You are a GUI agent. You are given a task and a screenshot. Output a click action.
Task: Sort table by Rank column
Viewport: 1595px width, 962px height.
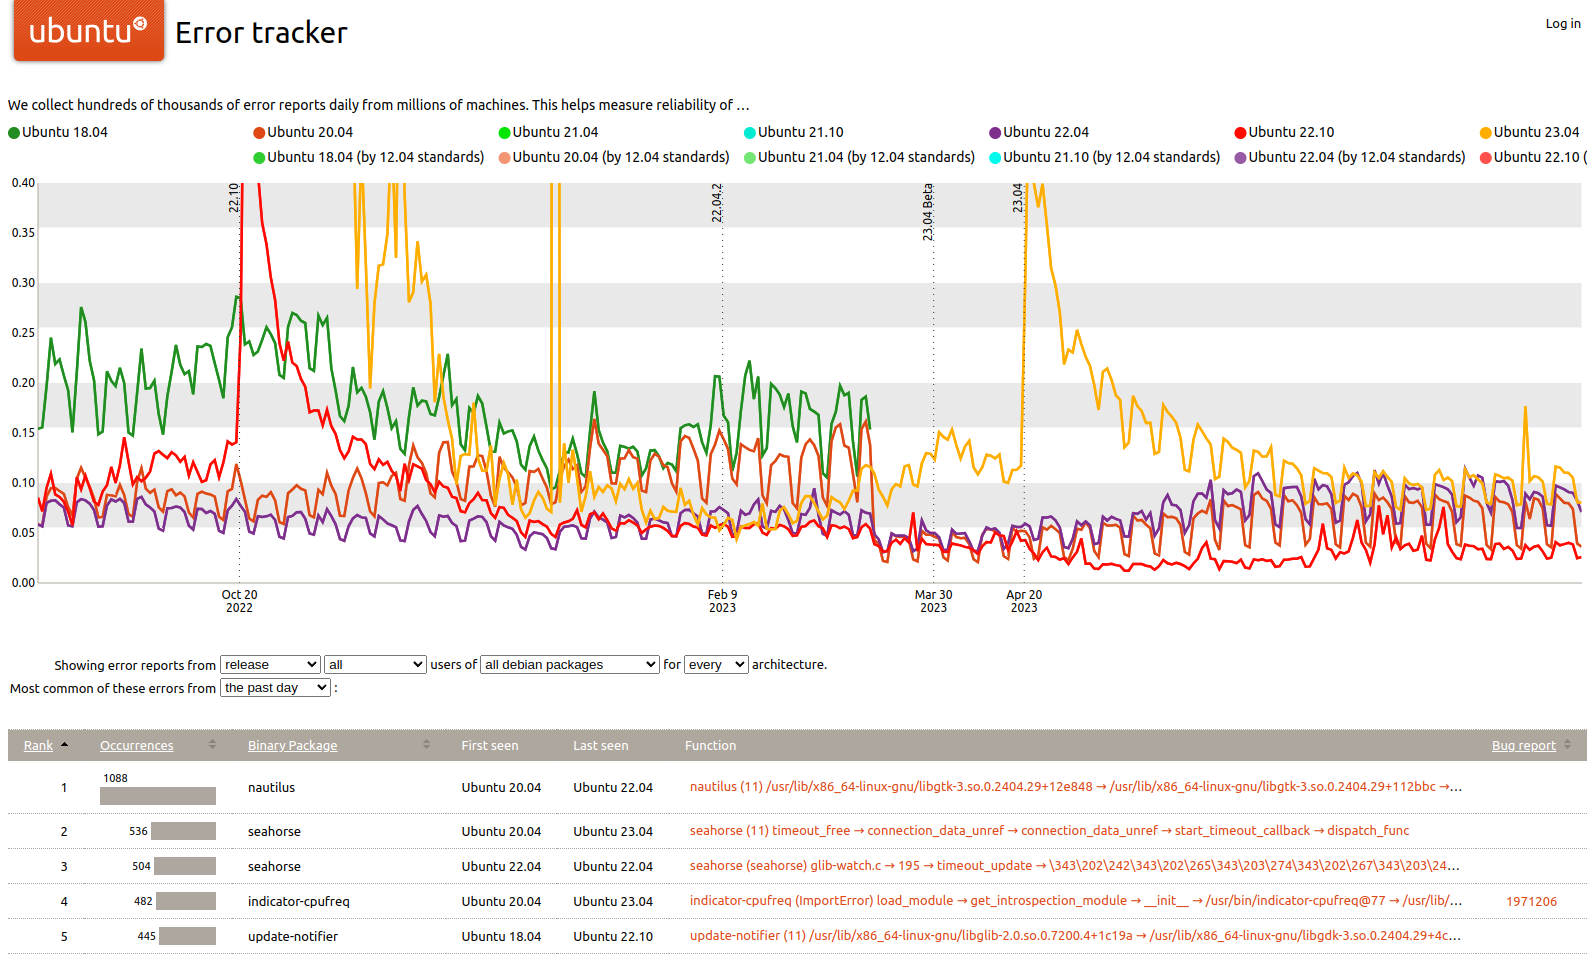[38, 746]
